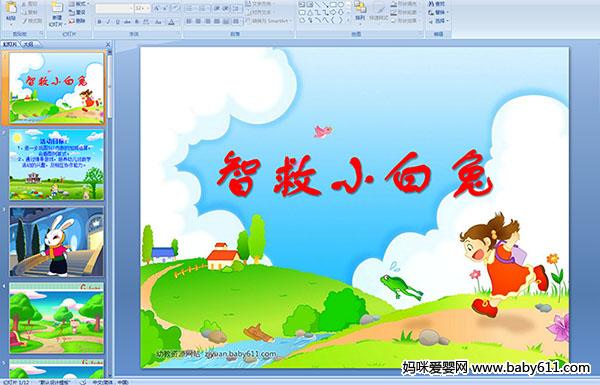Open the font name dropdown
The height and width of the screenshot is (385, 600).
(131, 8)
